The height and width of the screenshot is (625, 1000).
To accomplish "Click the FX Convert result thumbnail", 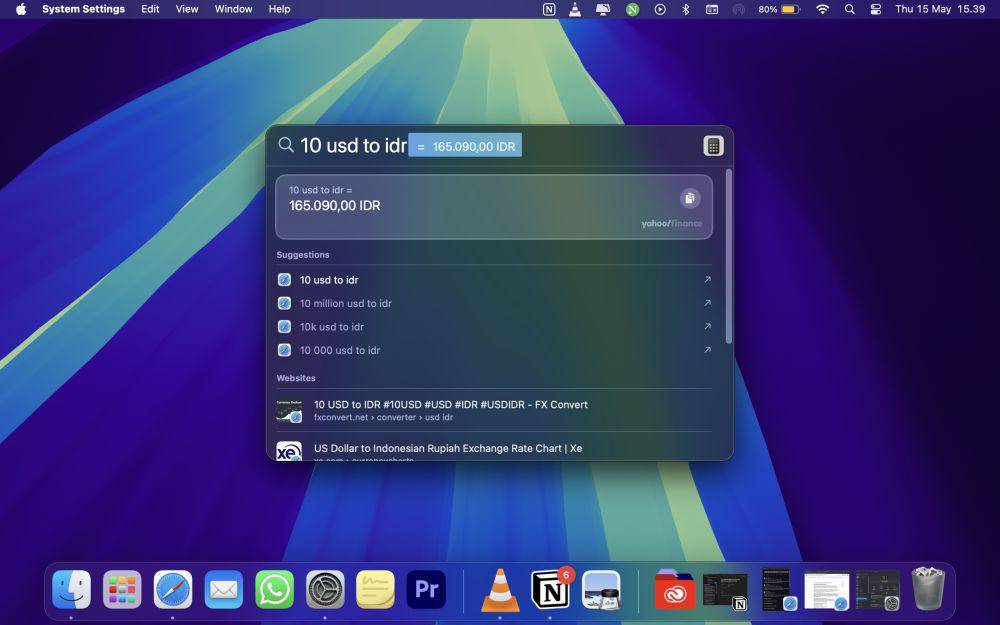I will [289, 411].
